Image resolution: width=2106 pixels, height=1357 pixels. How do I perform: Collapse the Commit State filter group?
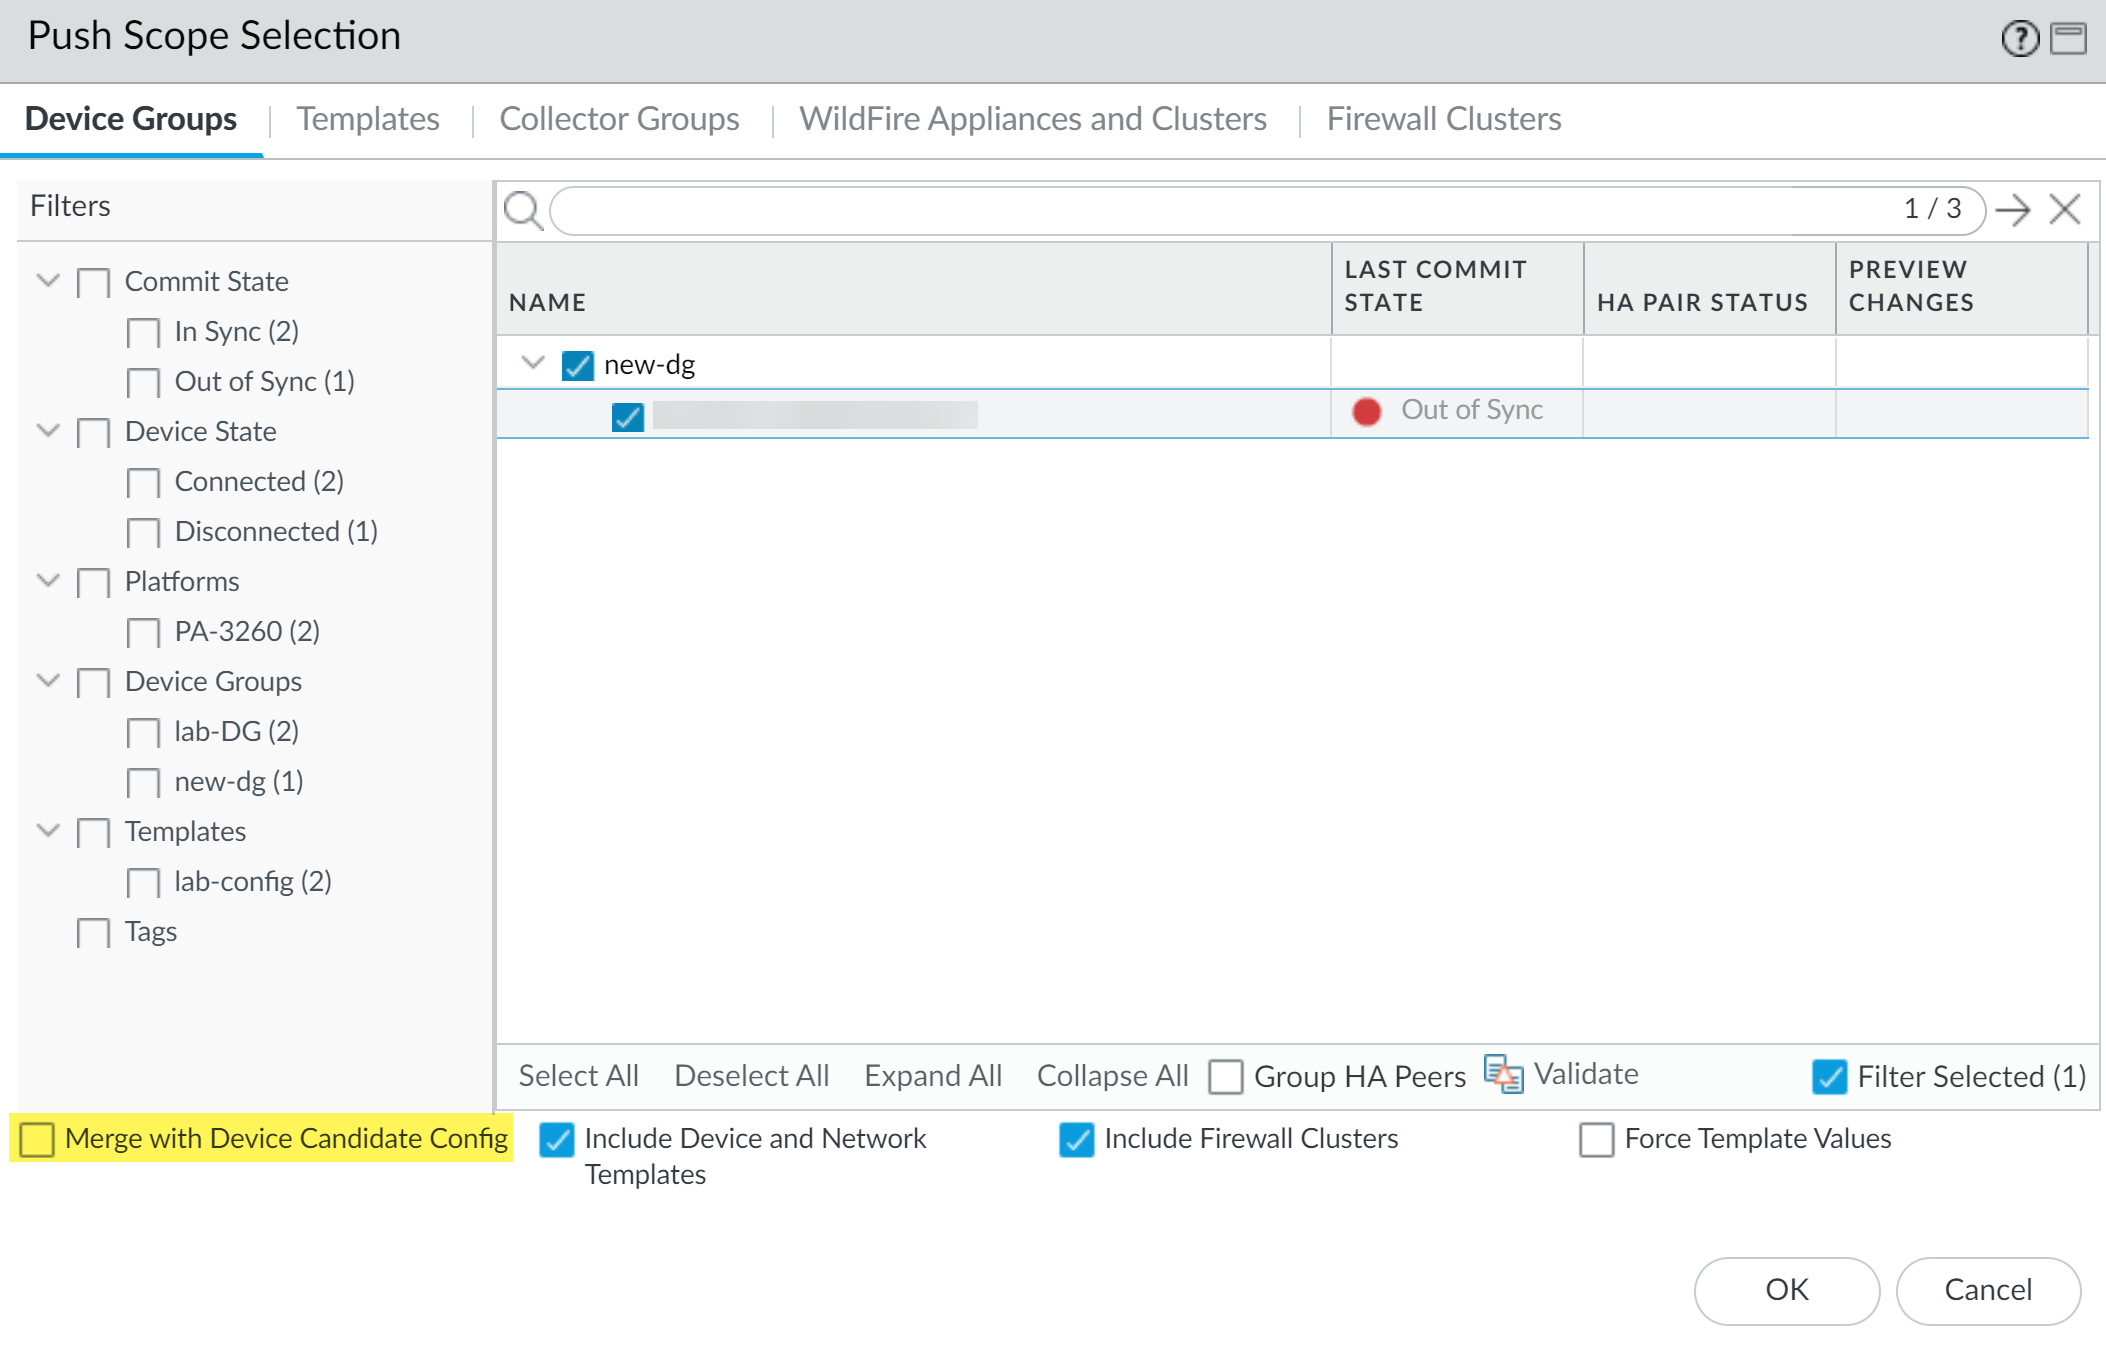coord(48,280)
